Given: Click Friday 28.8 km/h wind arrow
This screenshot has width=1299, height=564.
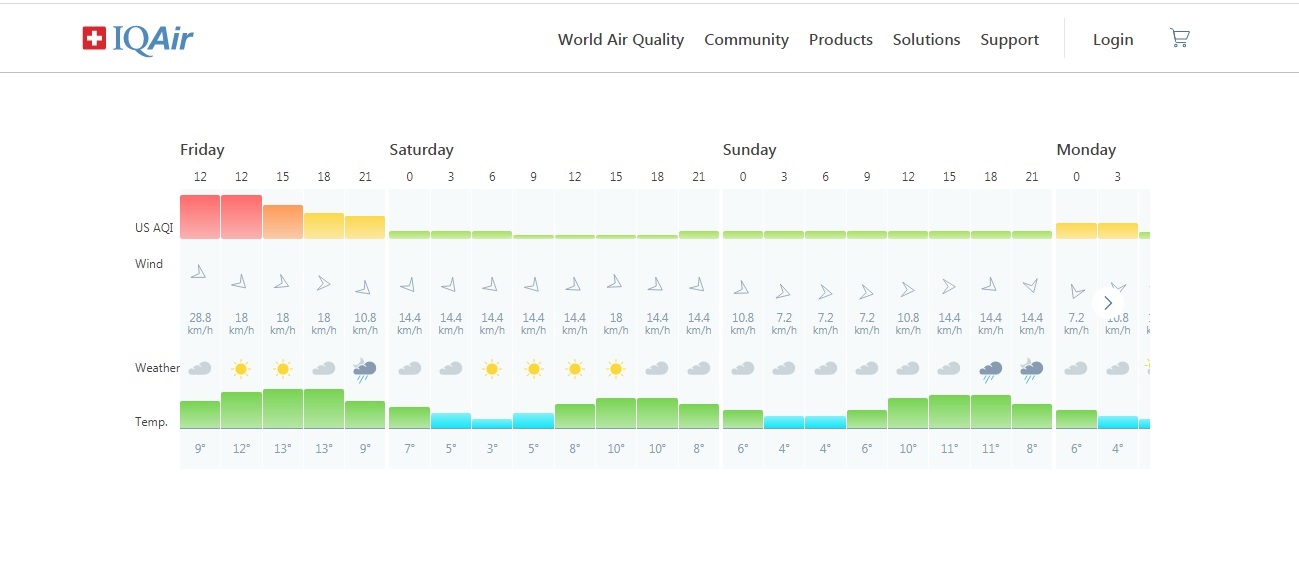Looking at the screenshot, I should [200, 271].
